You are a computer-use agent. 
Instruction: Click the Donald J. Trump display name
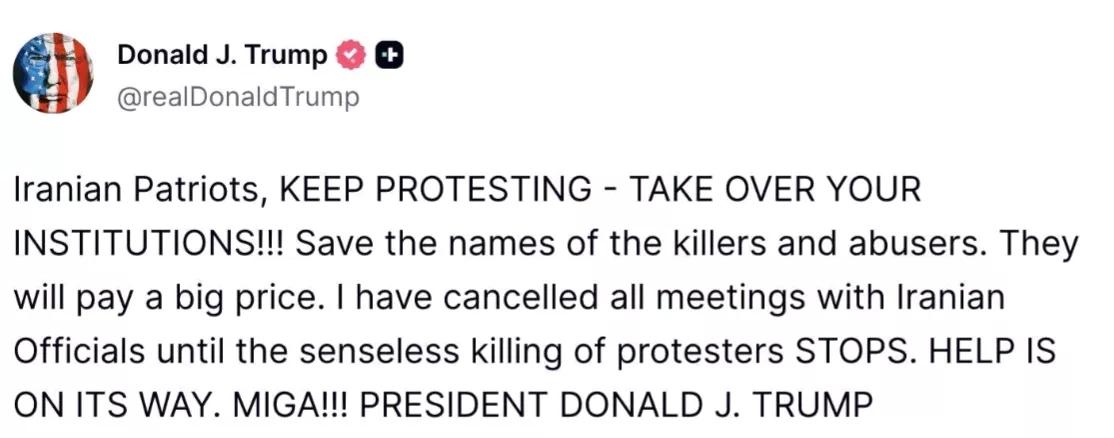(x=222, y=56)
